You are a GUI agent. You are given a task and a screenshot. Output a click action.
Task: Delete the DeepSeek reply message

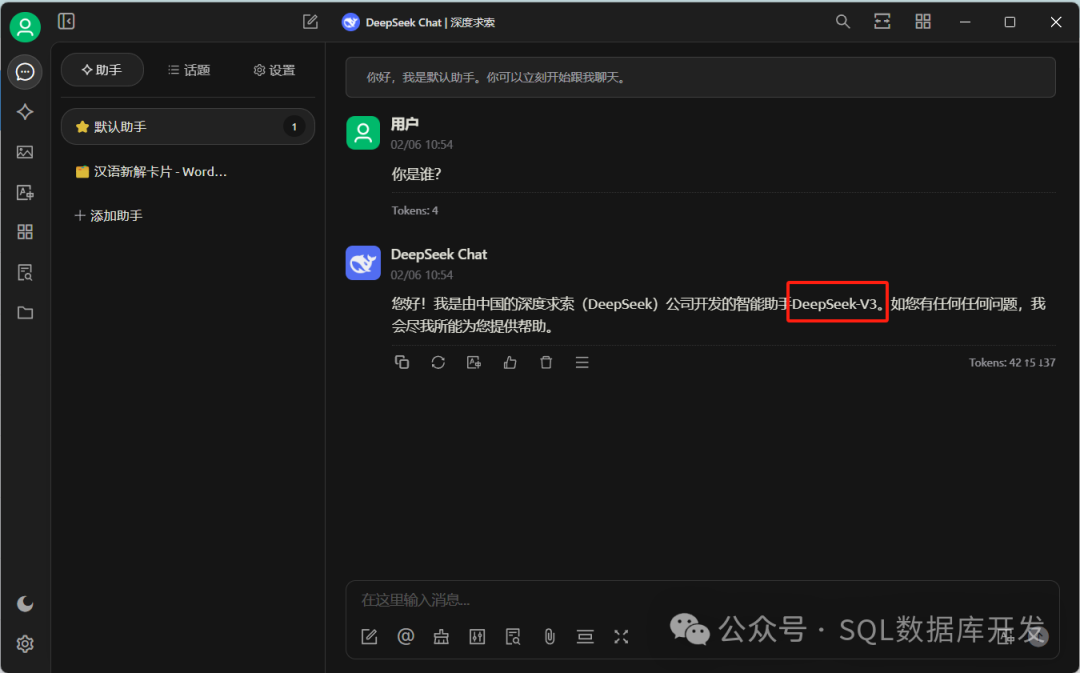point(546,362)
